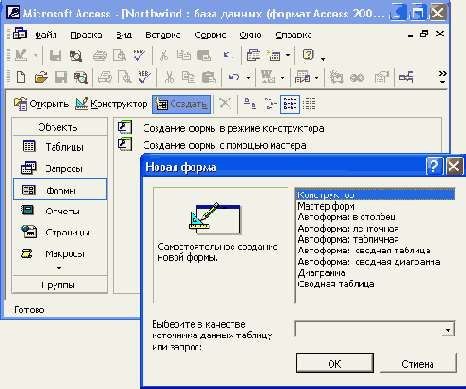Screen dimensions: 466x389
Task: Switch to List view
Action: pyautogui.click(x=290, y=104)
